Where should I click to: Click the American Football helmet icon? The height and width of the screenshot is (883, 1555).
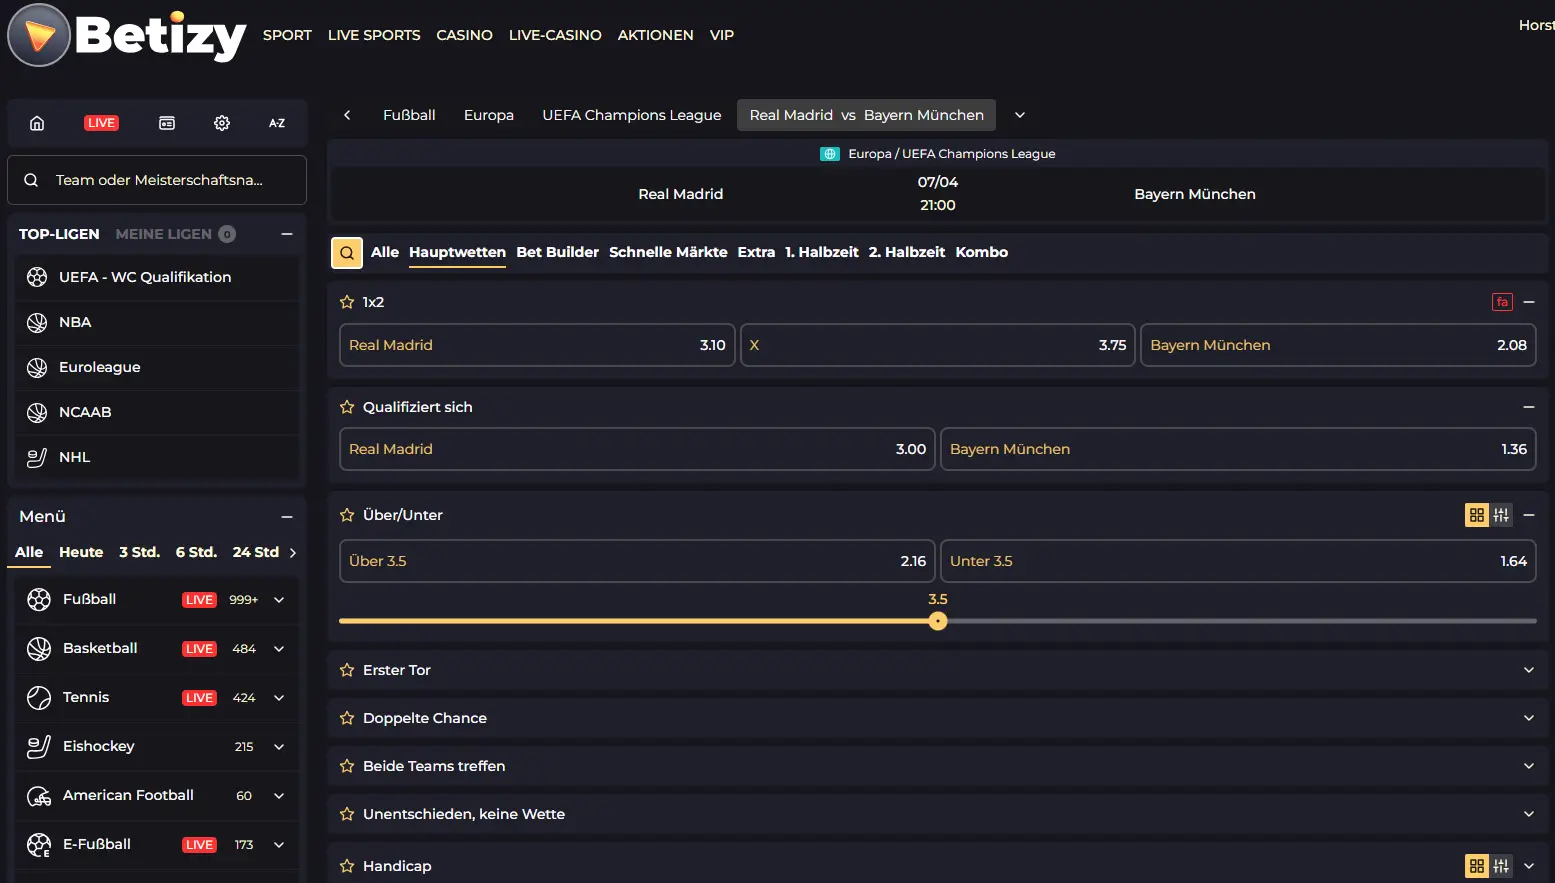tap(39, 795)
